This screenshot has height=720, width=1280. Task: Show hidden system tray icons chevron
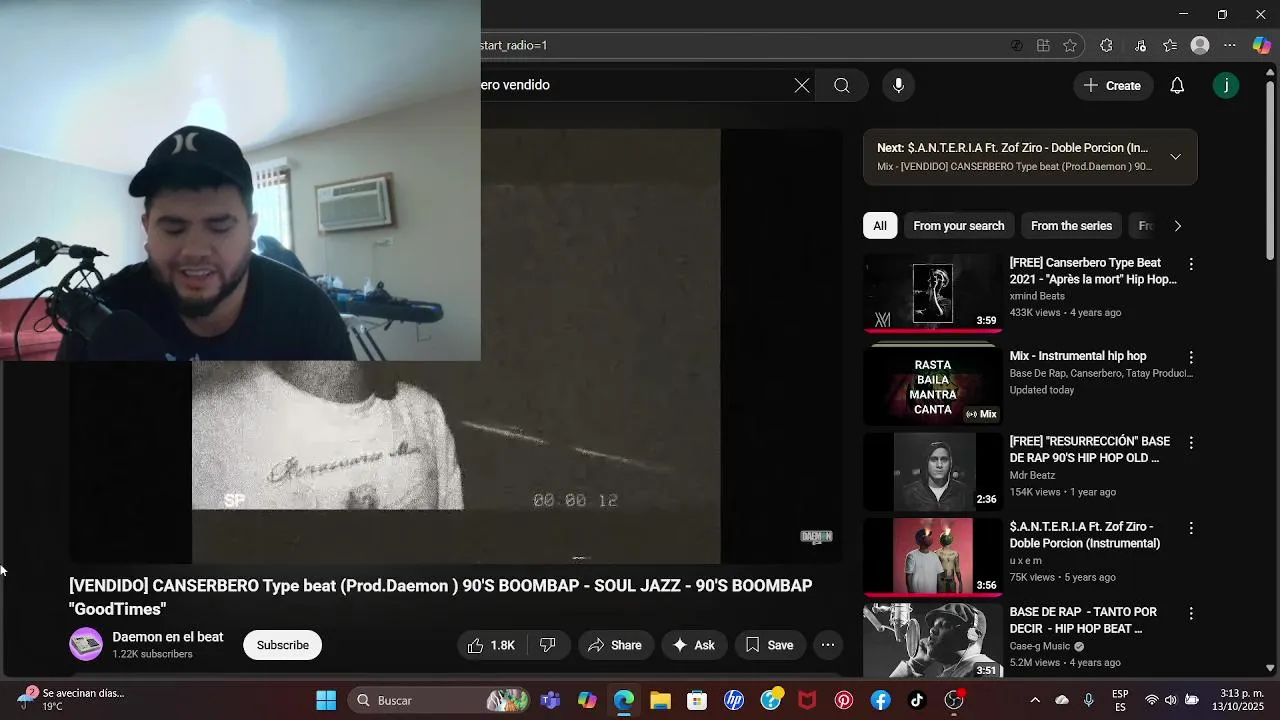[1035, 700]
